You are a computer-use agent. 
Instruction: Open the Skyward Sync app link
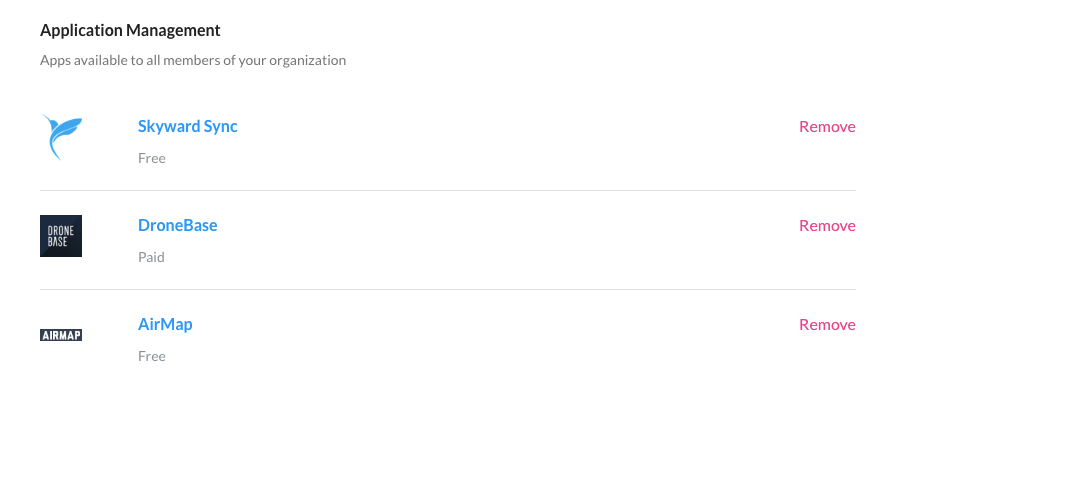187,127
